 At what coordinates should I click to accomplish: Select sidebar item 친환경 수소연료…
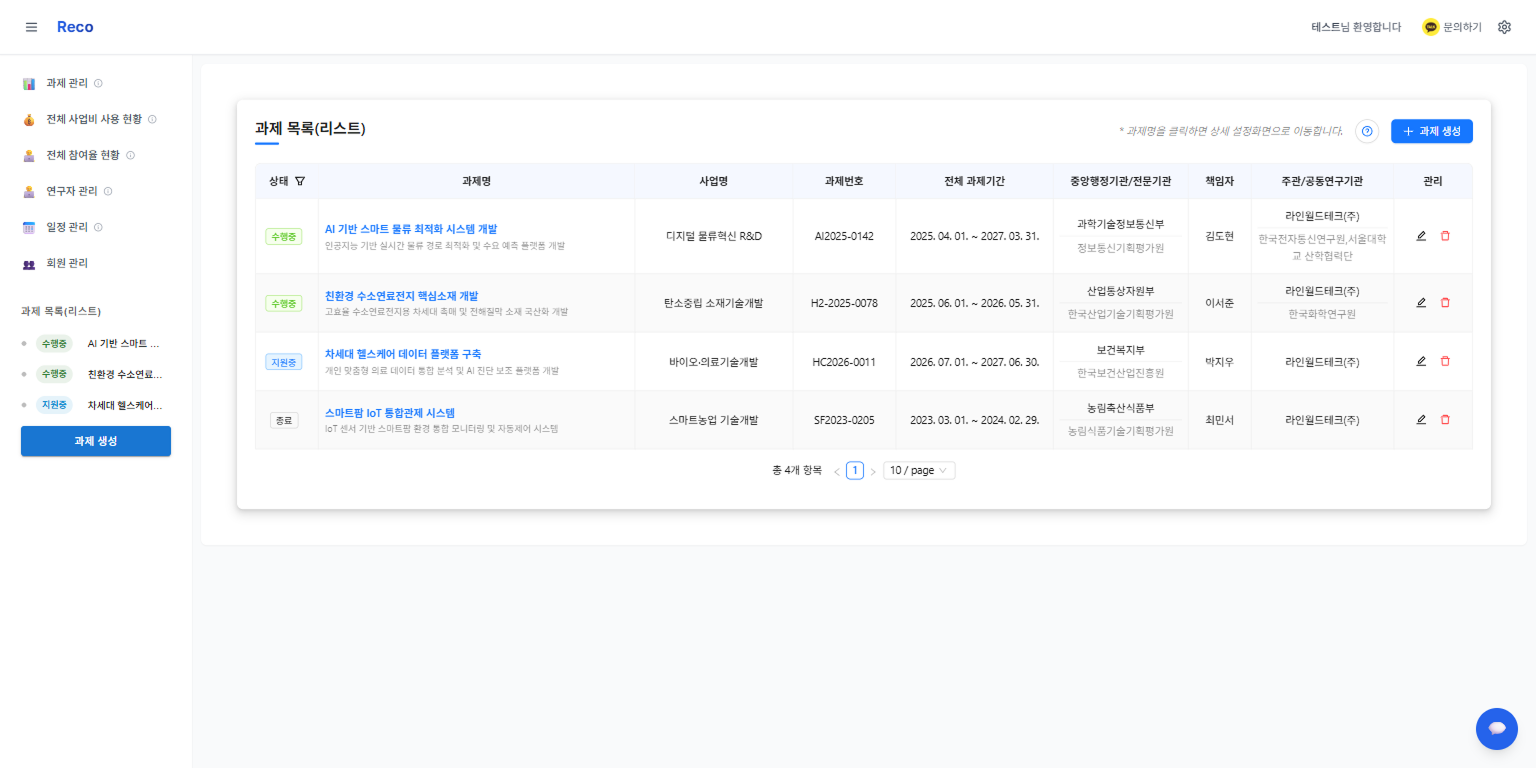(x=125, y=374)
